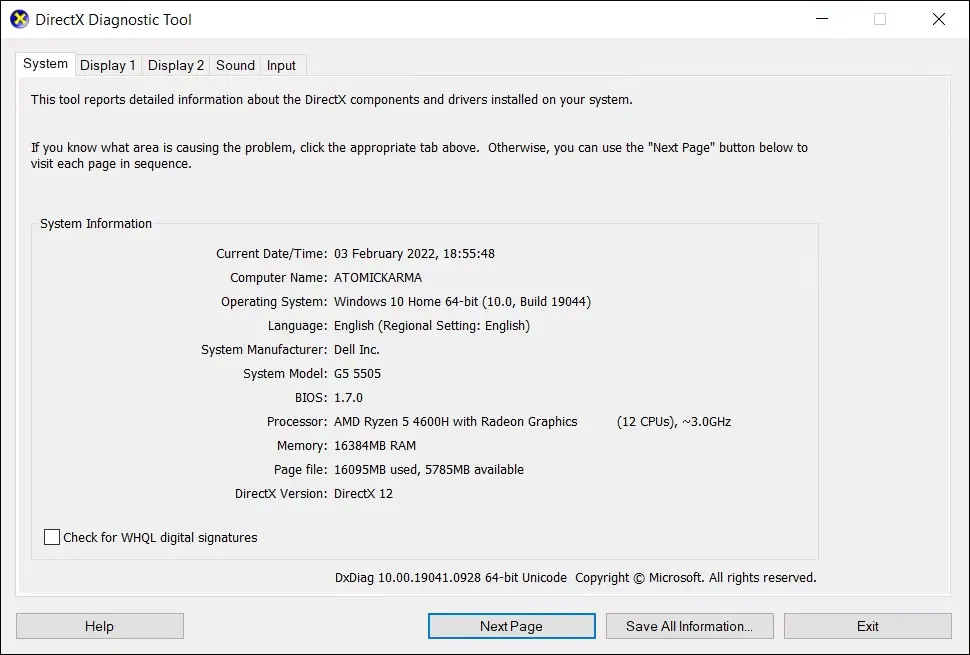The width and height of the screenshot is (970, 655).
Task: Click the 'Computer Name:' label
Action: (278, 278)
